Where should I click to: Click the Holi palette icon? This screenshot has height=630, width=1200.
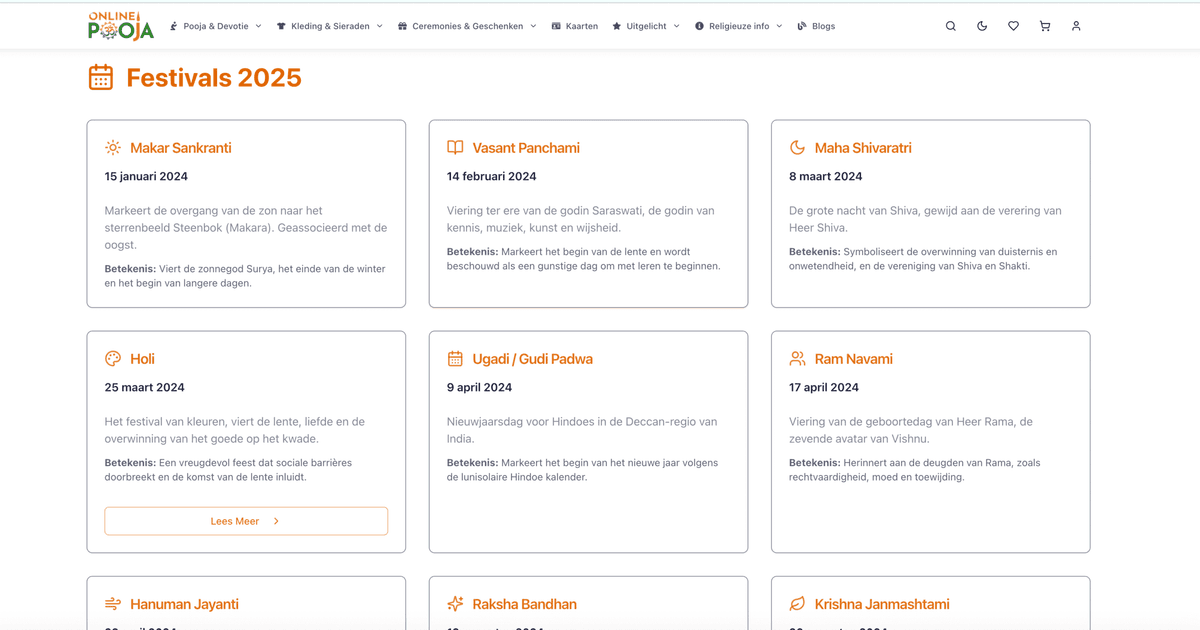[113, 359]
